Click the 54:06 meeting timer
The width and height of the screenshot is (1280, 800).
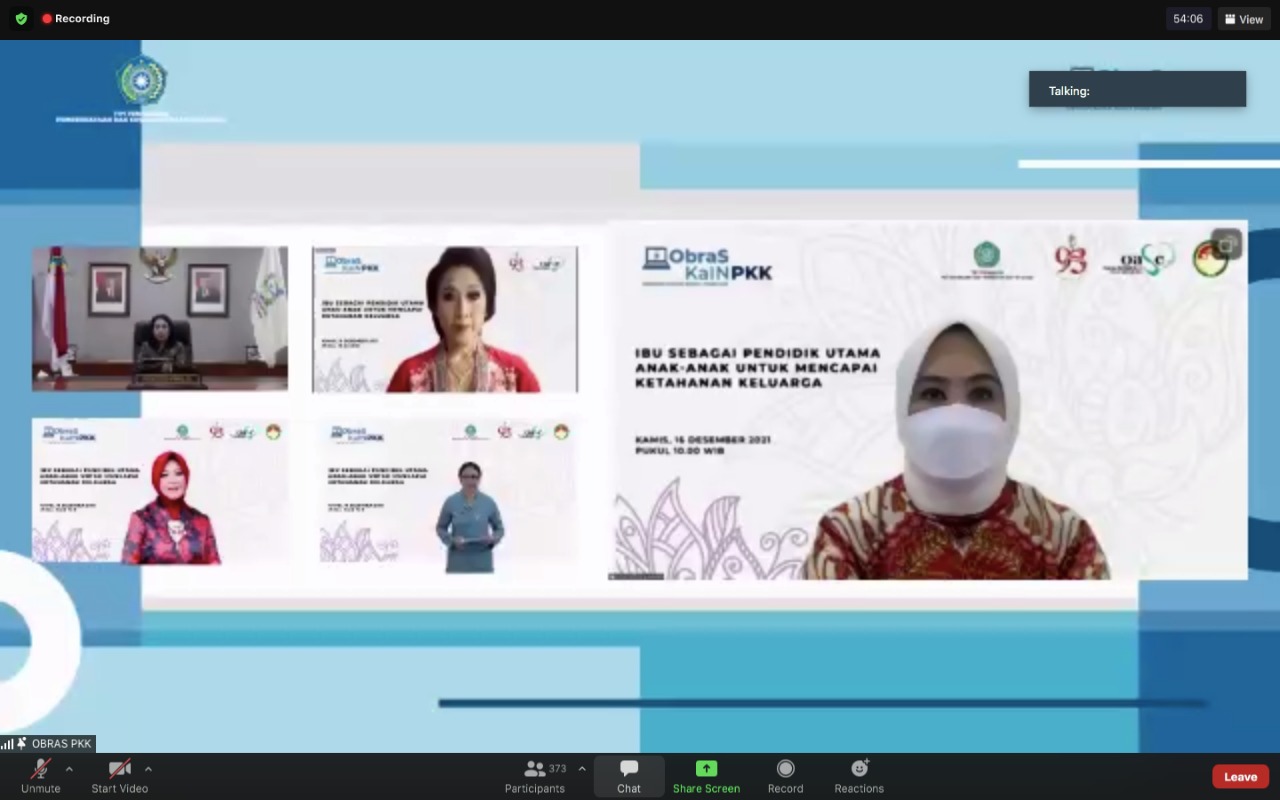point(1188,19)
